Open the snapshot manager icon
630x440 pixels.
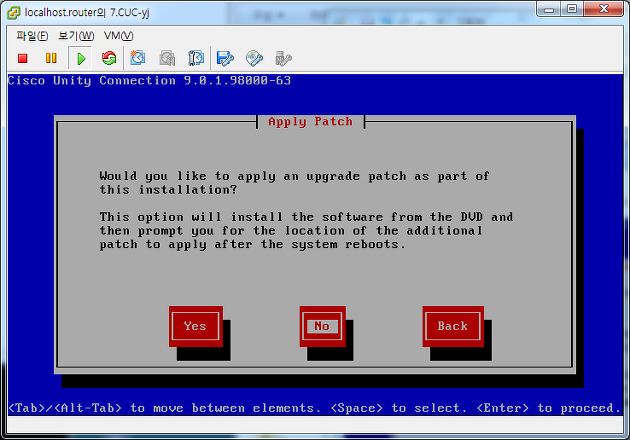[196, 58]
